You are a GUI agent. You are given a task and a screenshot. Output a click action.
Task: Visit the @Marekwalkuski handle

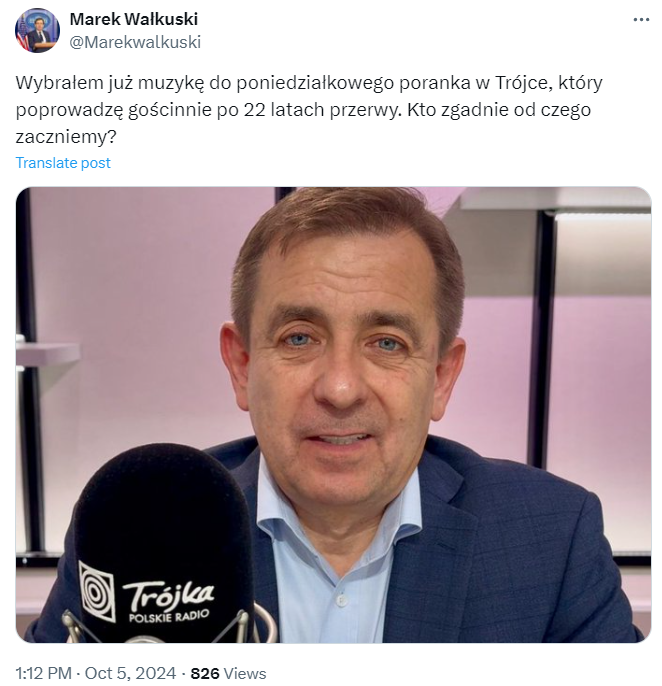point(135,42)
